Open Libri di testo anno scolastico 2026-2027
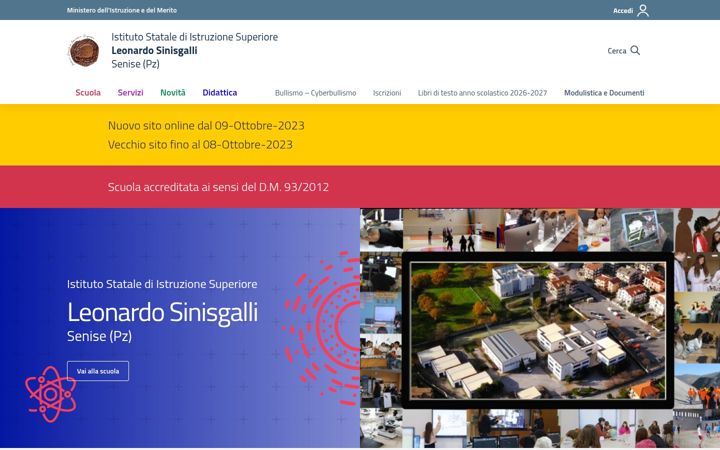This screenshot has height=450, width=720. [x=482, y=93]
